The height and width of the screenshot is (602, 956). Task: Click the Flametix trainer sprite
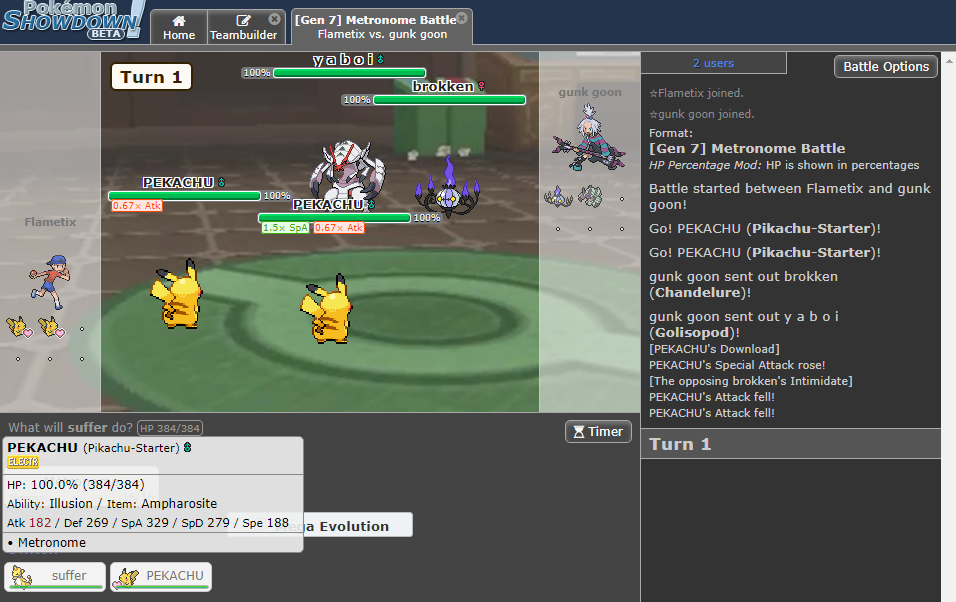(x=49, y=282)
